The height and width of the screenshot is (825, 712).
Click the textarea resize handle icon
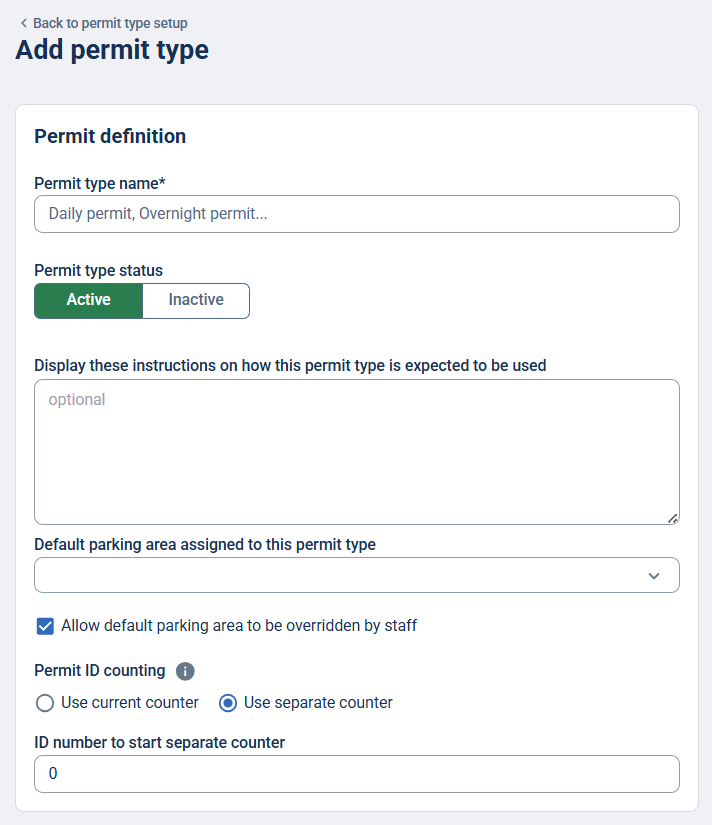point(673,518)
